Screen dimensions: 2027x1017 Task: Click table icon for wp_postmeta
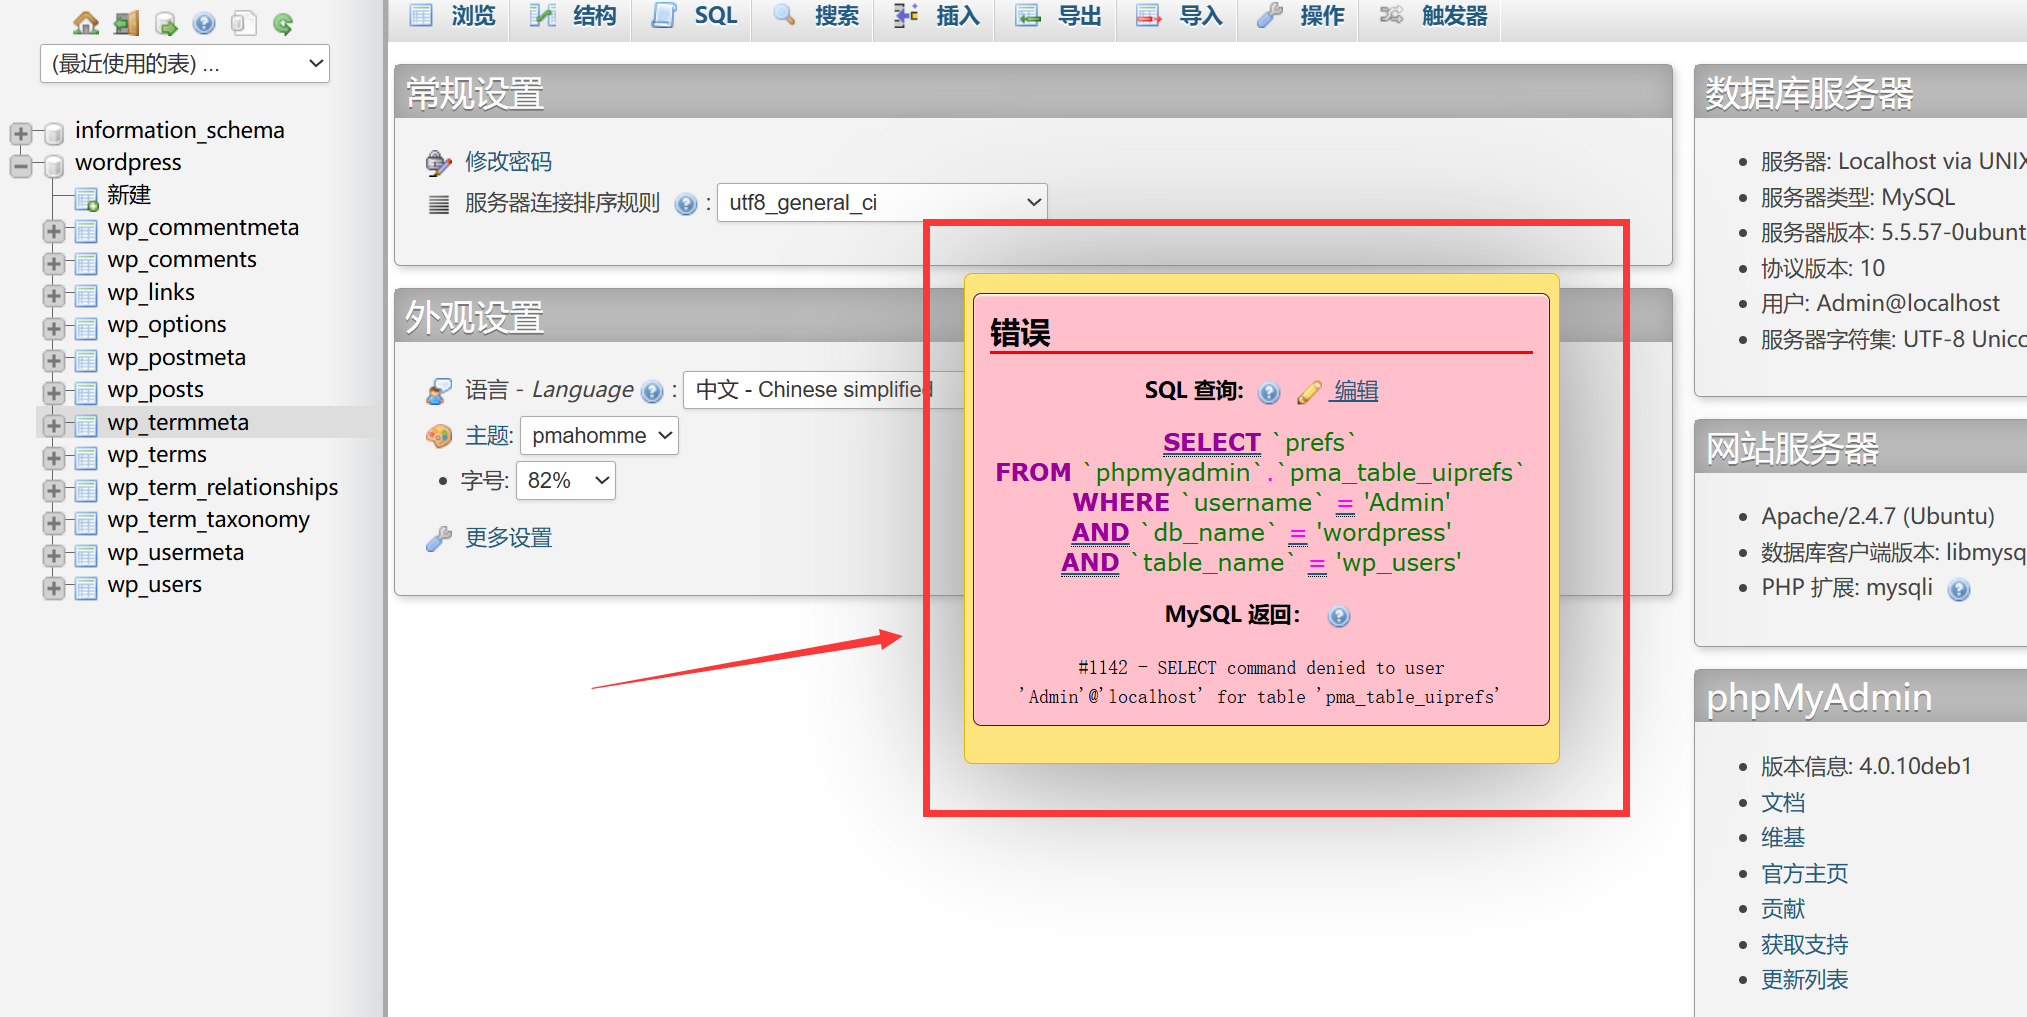click(x=87, y=360)
